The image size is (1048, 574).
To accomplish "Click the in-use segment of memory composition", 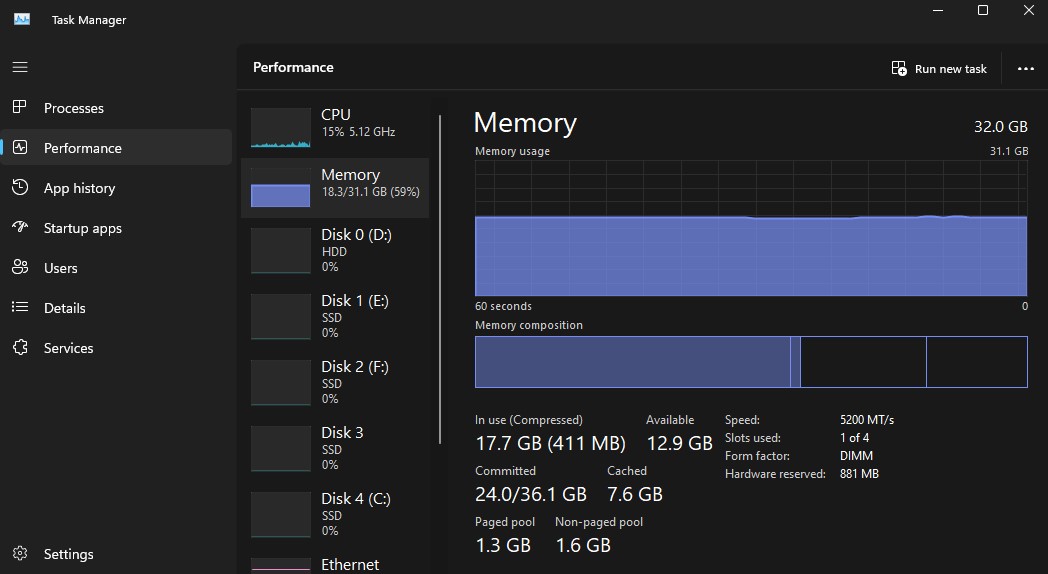I will (x=632, y=362).
